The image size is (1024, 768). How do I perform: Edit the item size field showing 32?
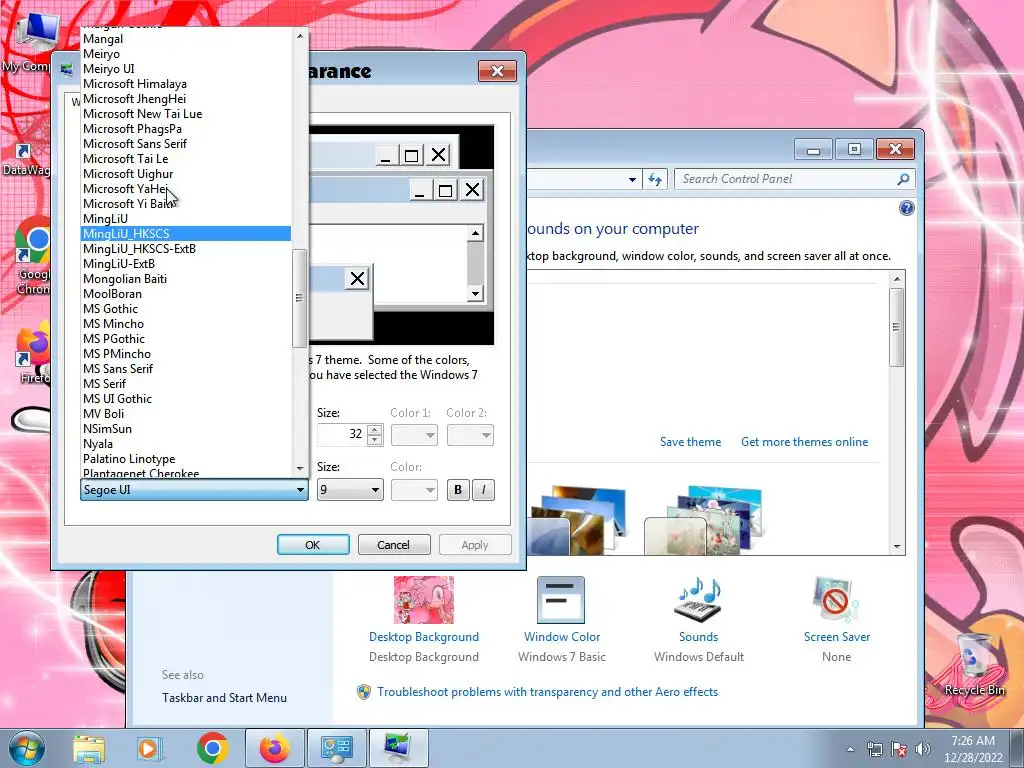click(x=342, y=435)
